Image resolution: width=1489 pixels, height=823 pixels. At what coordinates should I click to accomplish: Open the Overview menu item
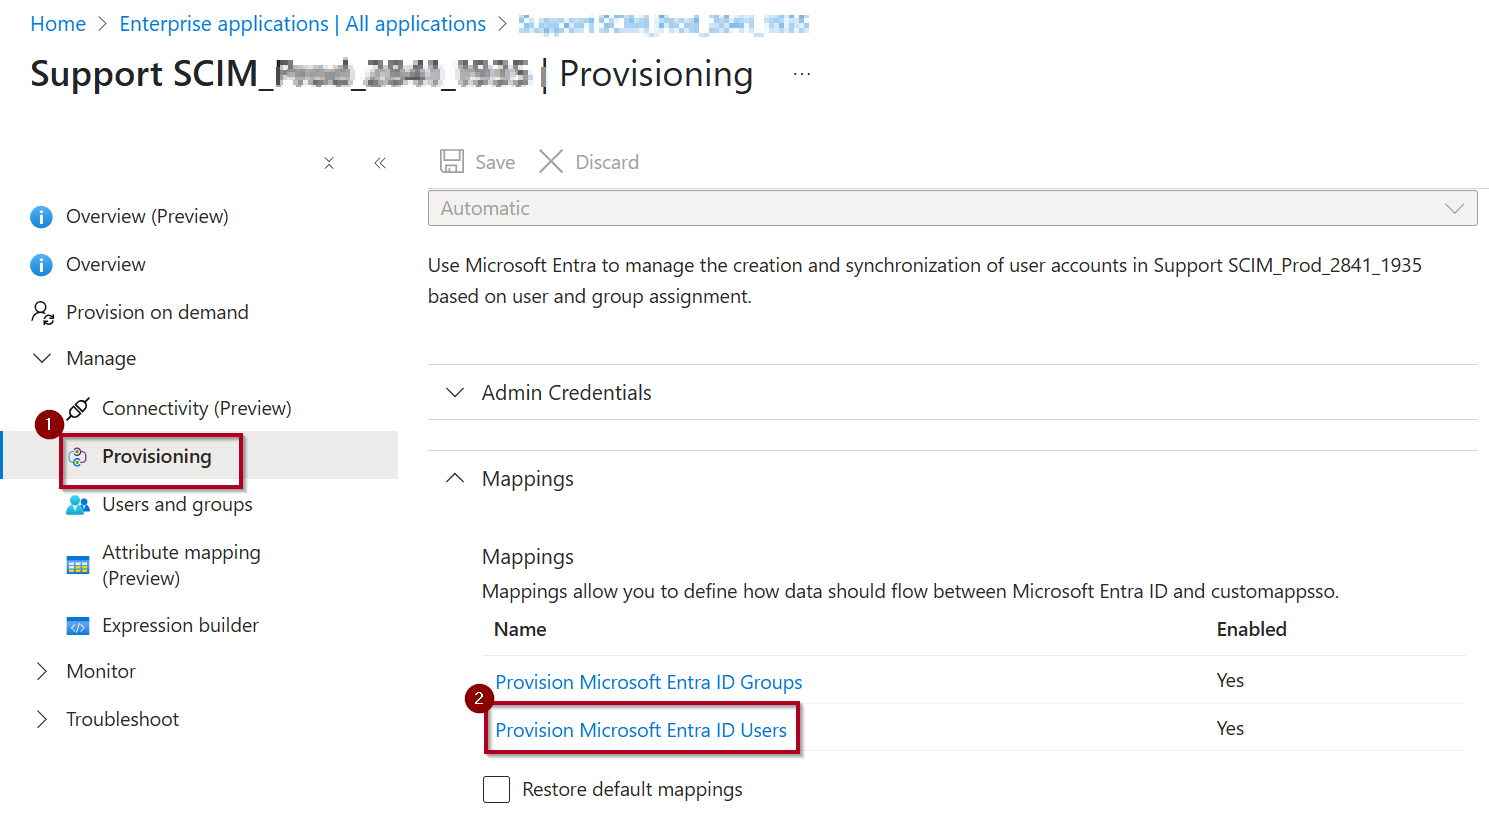click(106, 265)
